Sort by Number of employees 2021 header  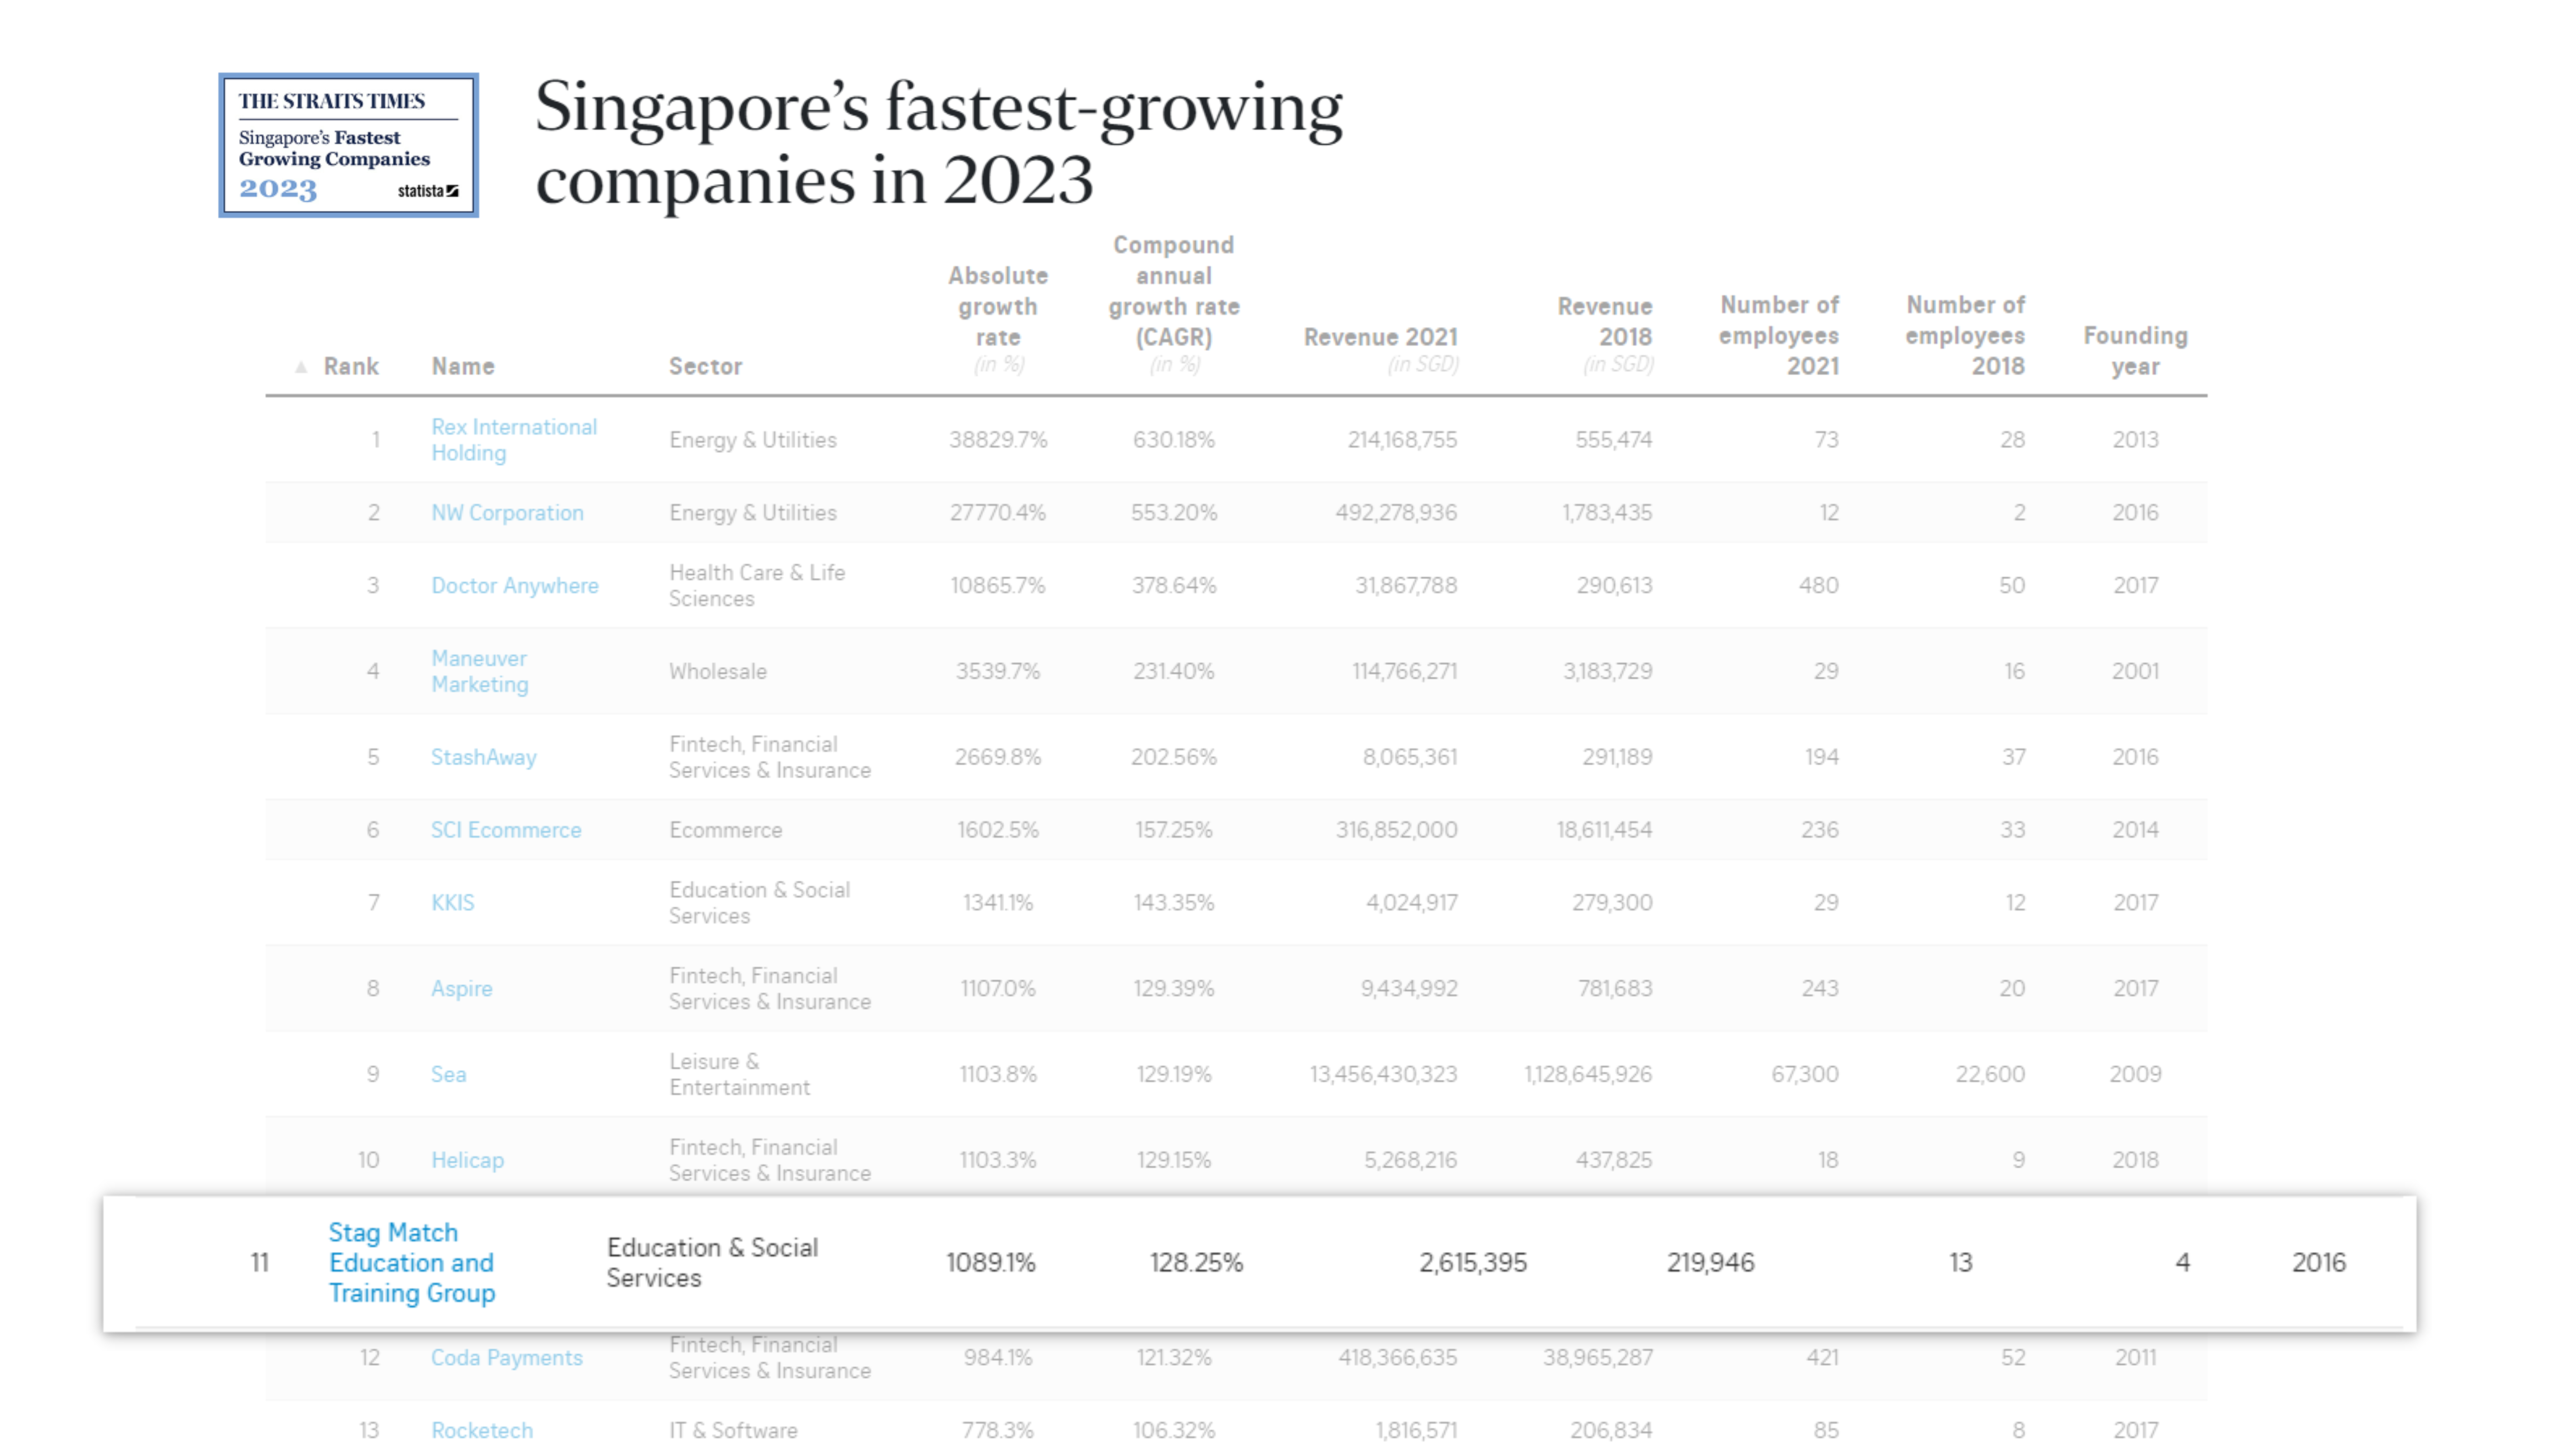point(1778,335)
